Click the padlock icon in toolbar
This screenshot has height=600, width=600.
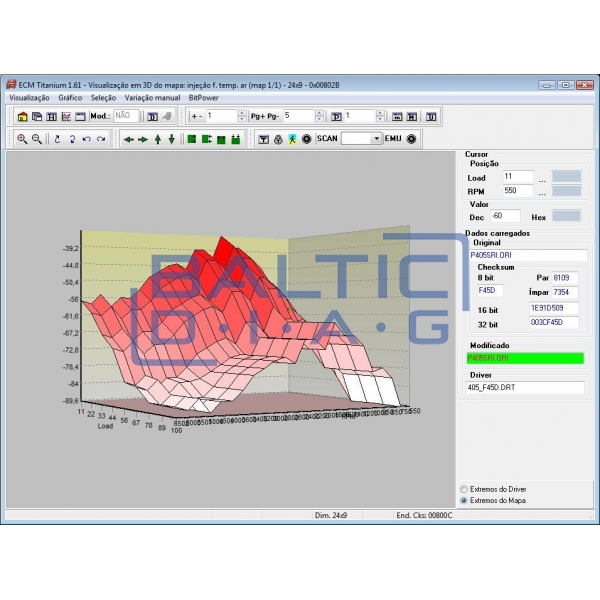click(278, 139)
